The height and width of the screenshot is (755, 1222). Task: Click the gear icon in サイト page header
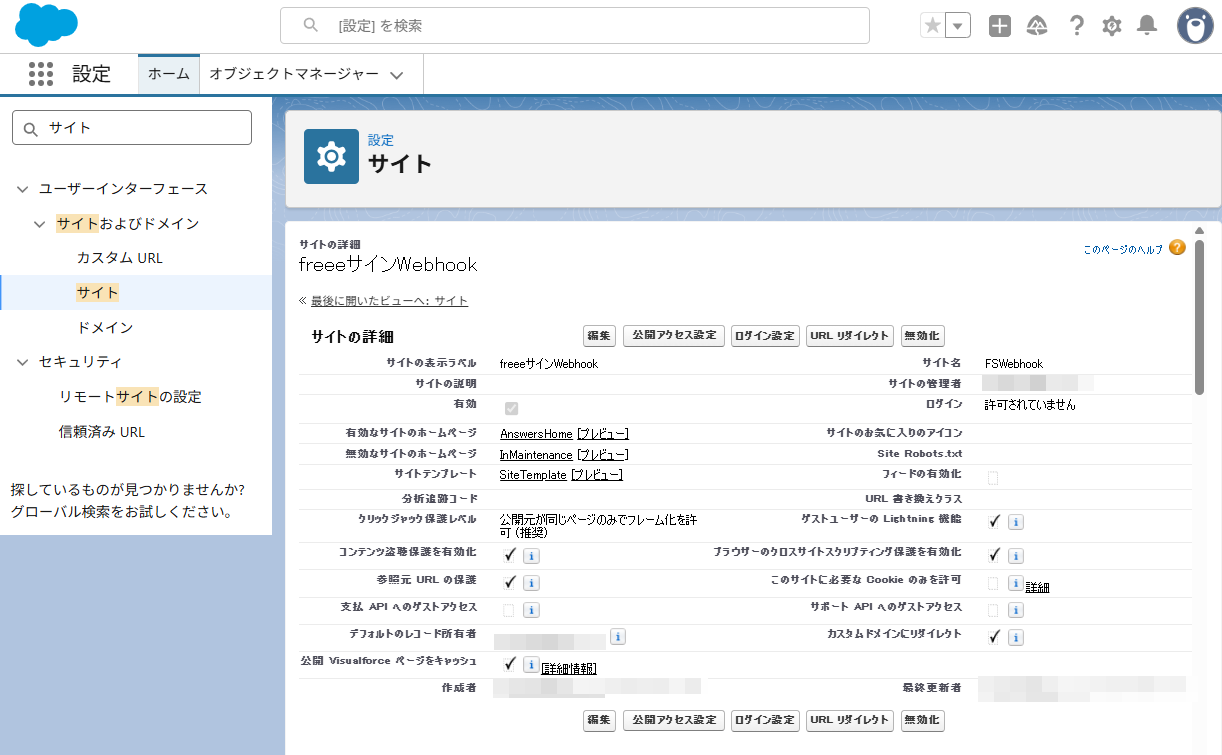[331, 156]
